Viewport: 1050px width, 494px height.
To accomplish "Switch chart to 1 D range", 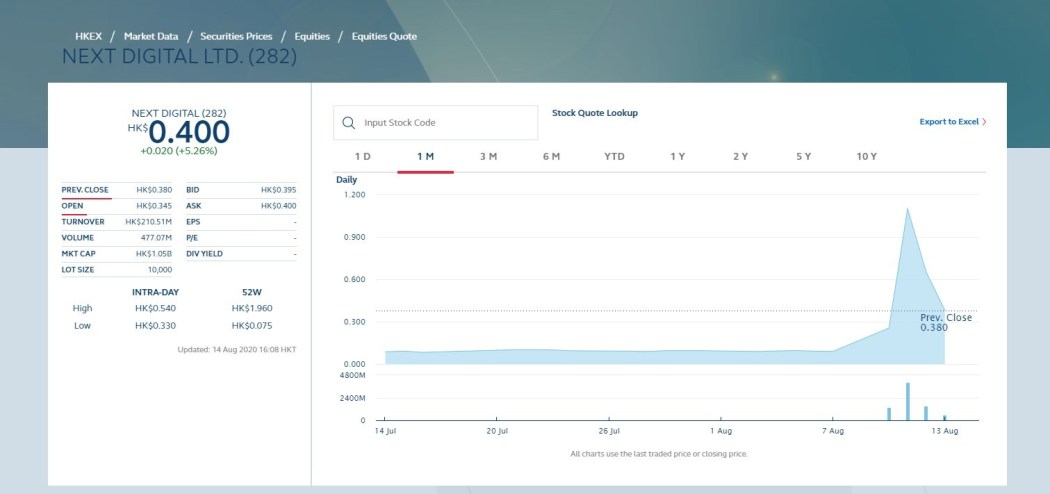I will click(362, 156).
